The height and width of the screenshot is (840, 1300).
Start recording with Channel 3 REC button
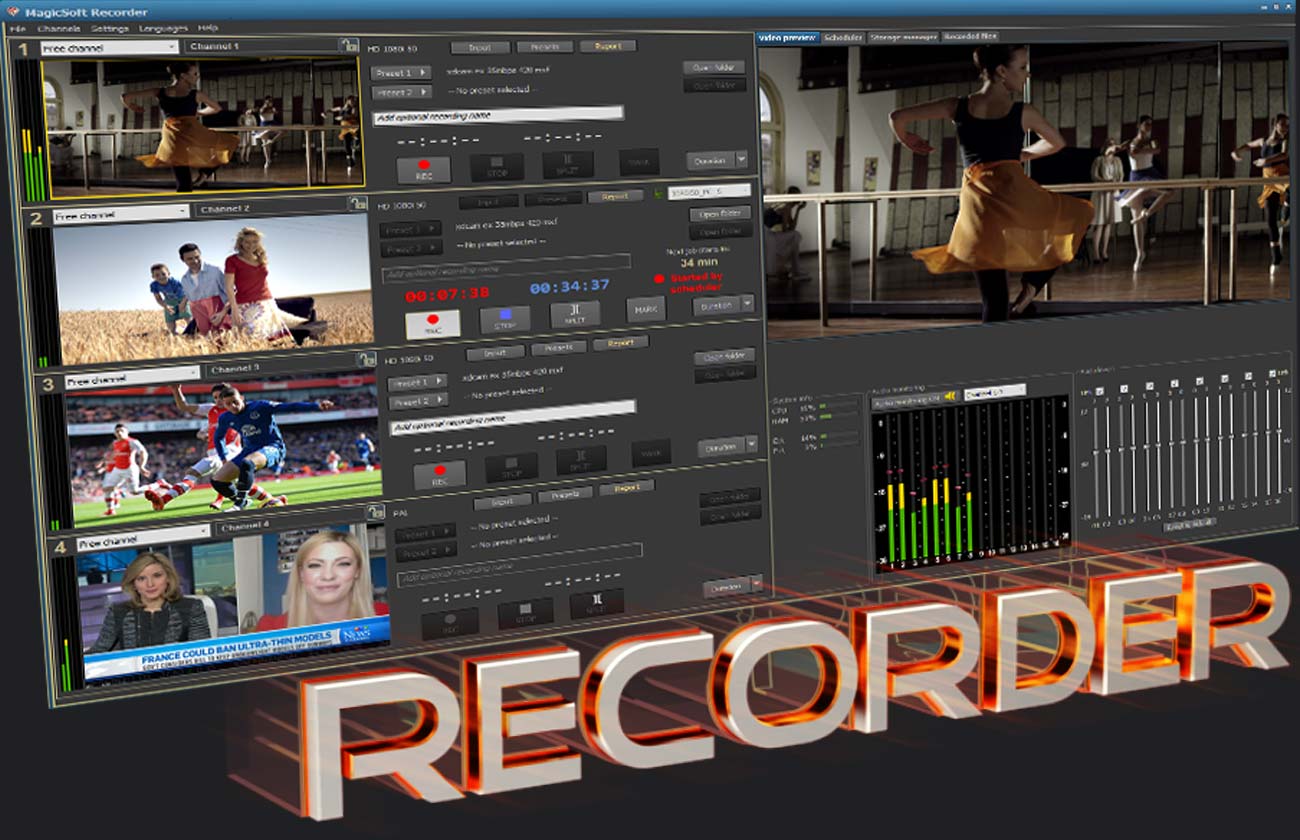point(439,473)
